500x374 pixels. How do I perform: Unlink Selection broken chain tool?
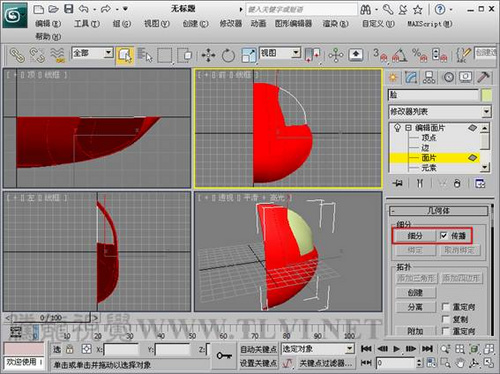37,55
